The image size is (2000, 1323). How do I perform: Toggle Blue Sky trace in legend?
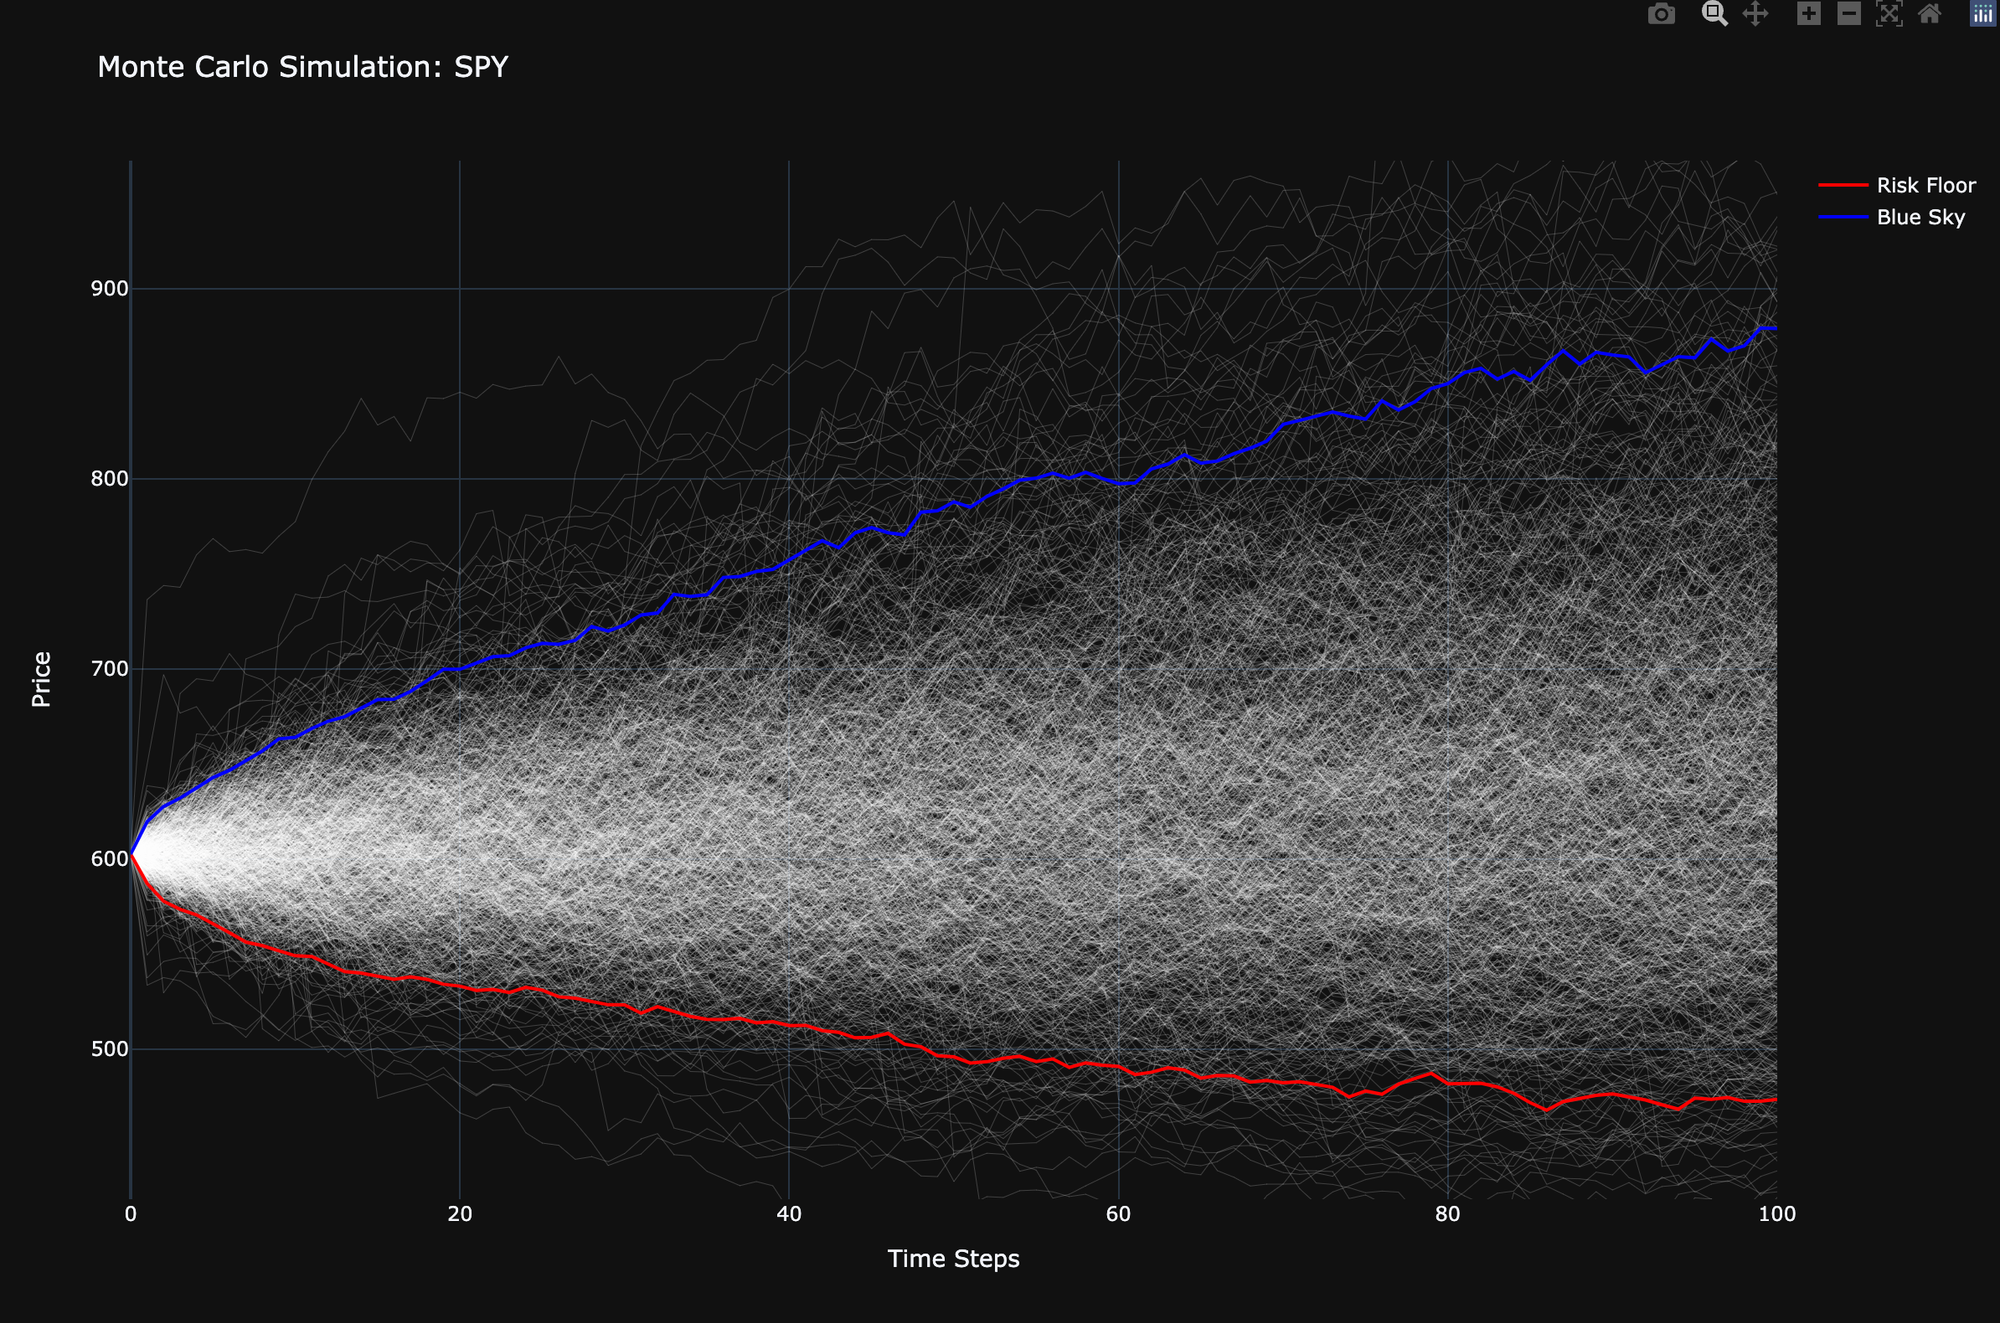pyautogui.click(x=1920, y=217)
